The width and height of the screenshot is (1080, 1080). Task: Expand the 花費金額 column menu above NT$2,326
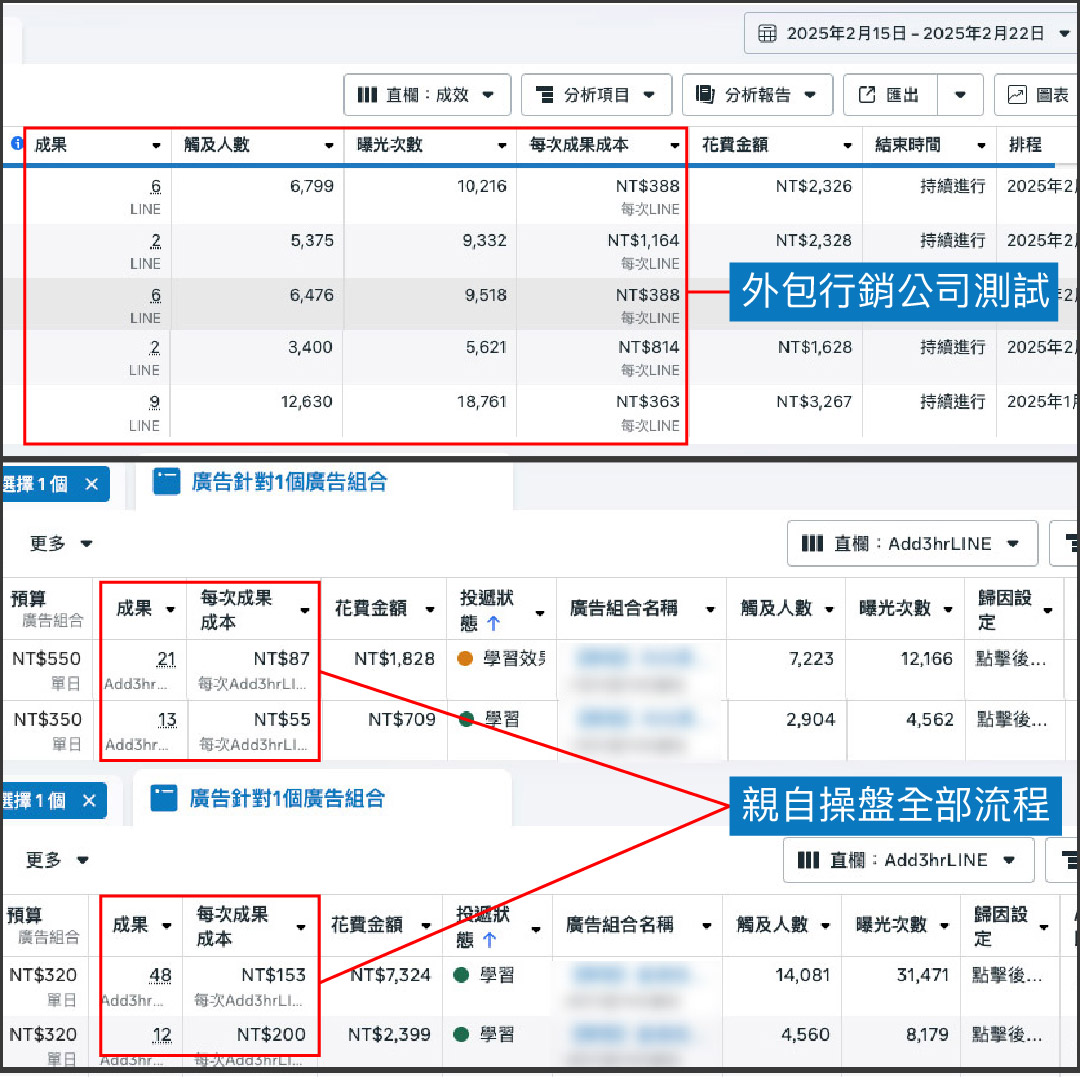[x=848, y=146]
